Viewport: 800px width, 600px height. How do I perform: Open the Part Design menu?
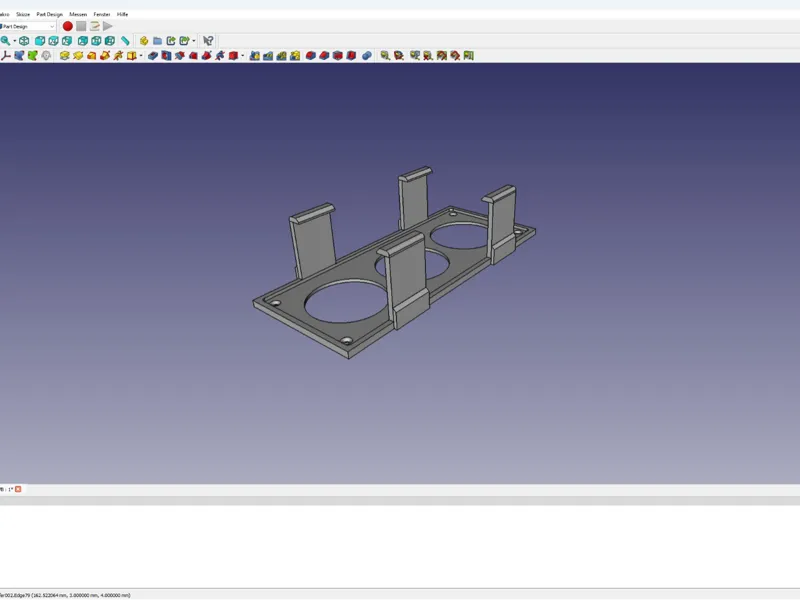coord(49,14)
